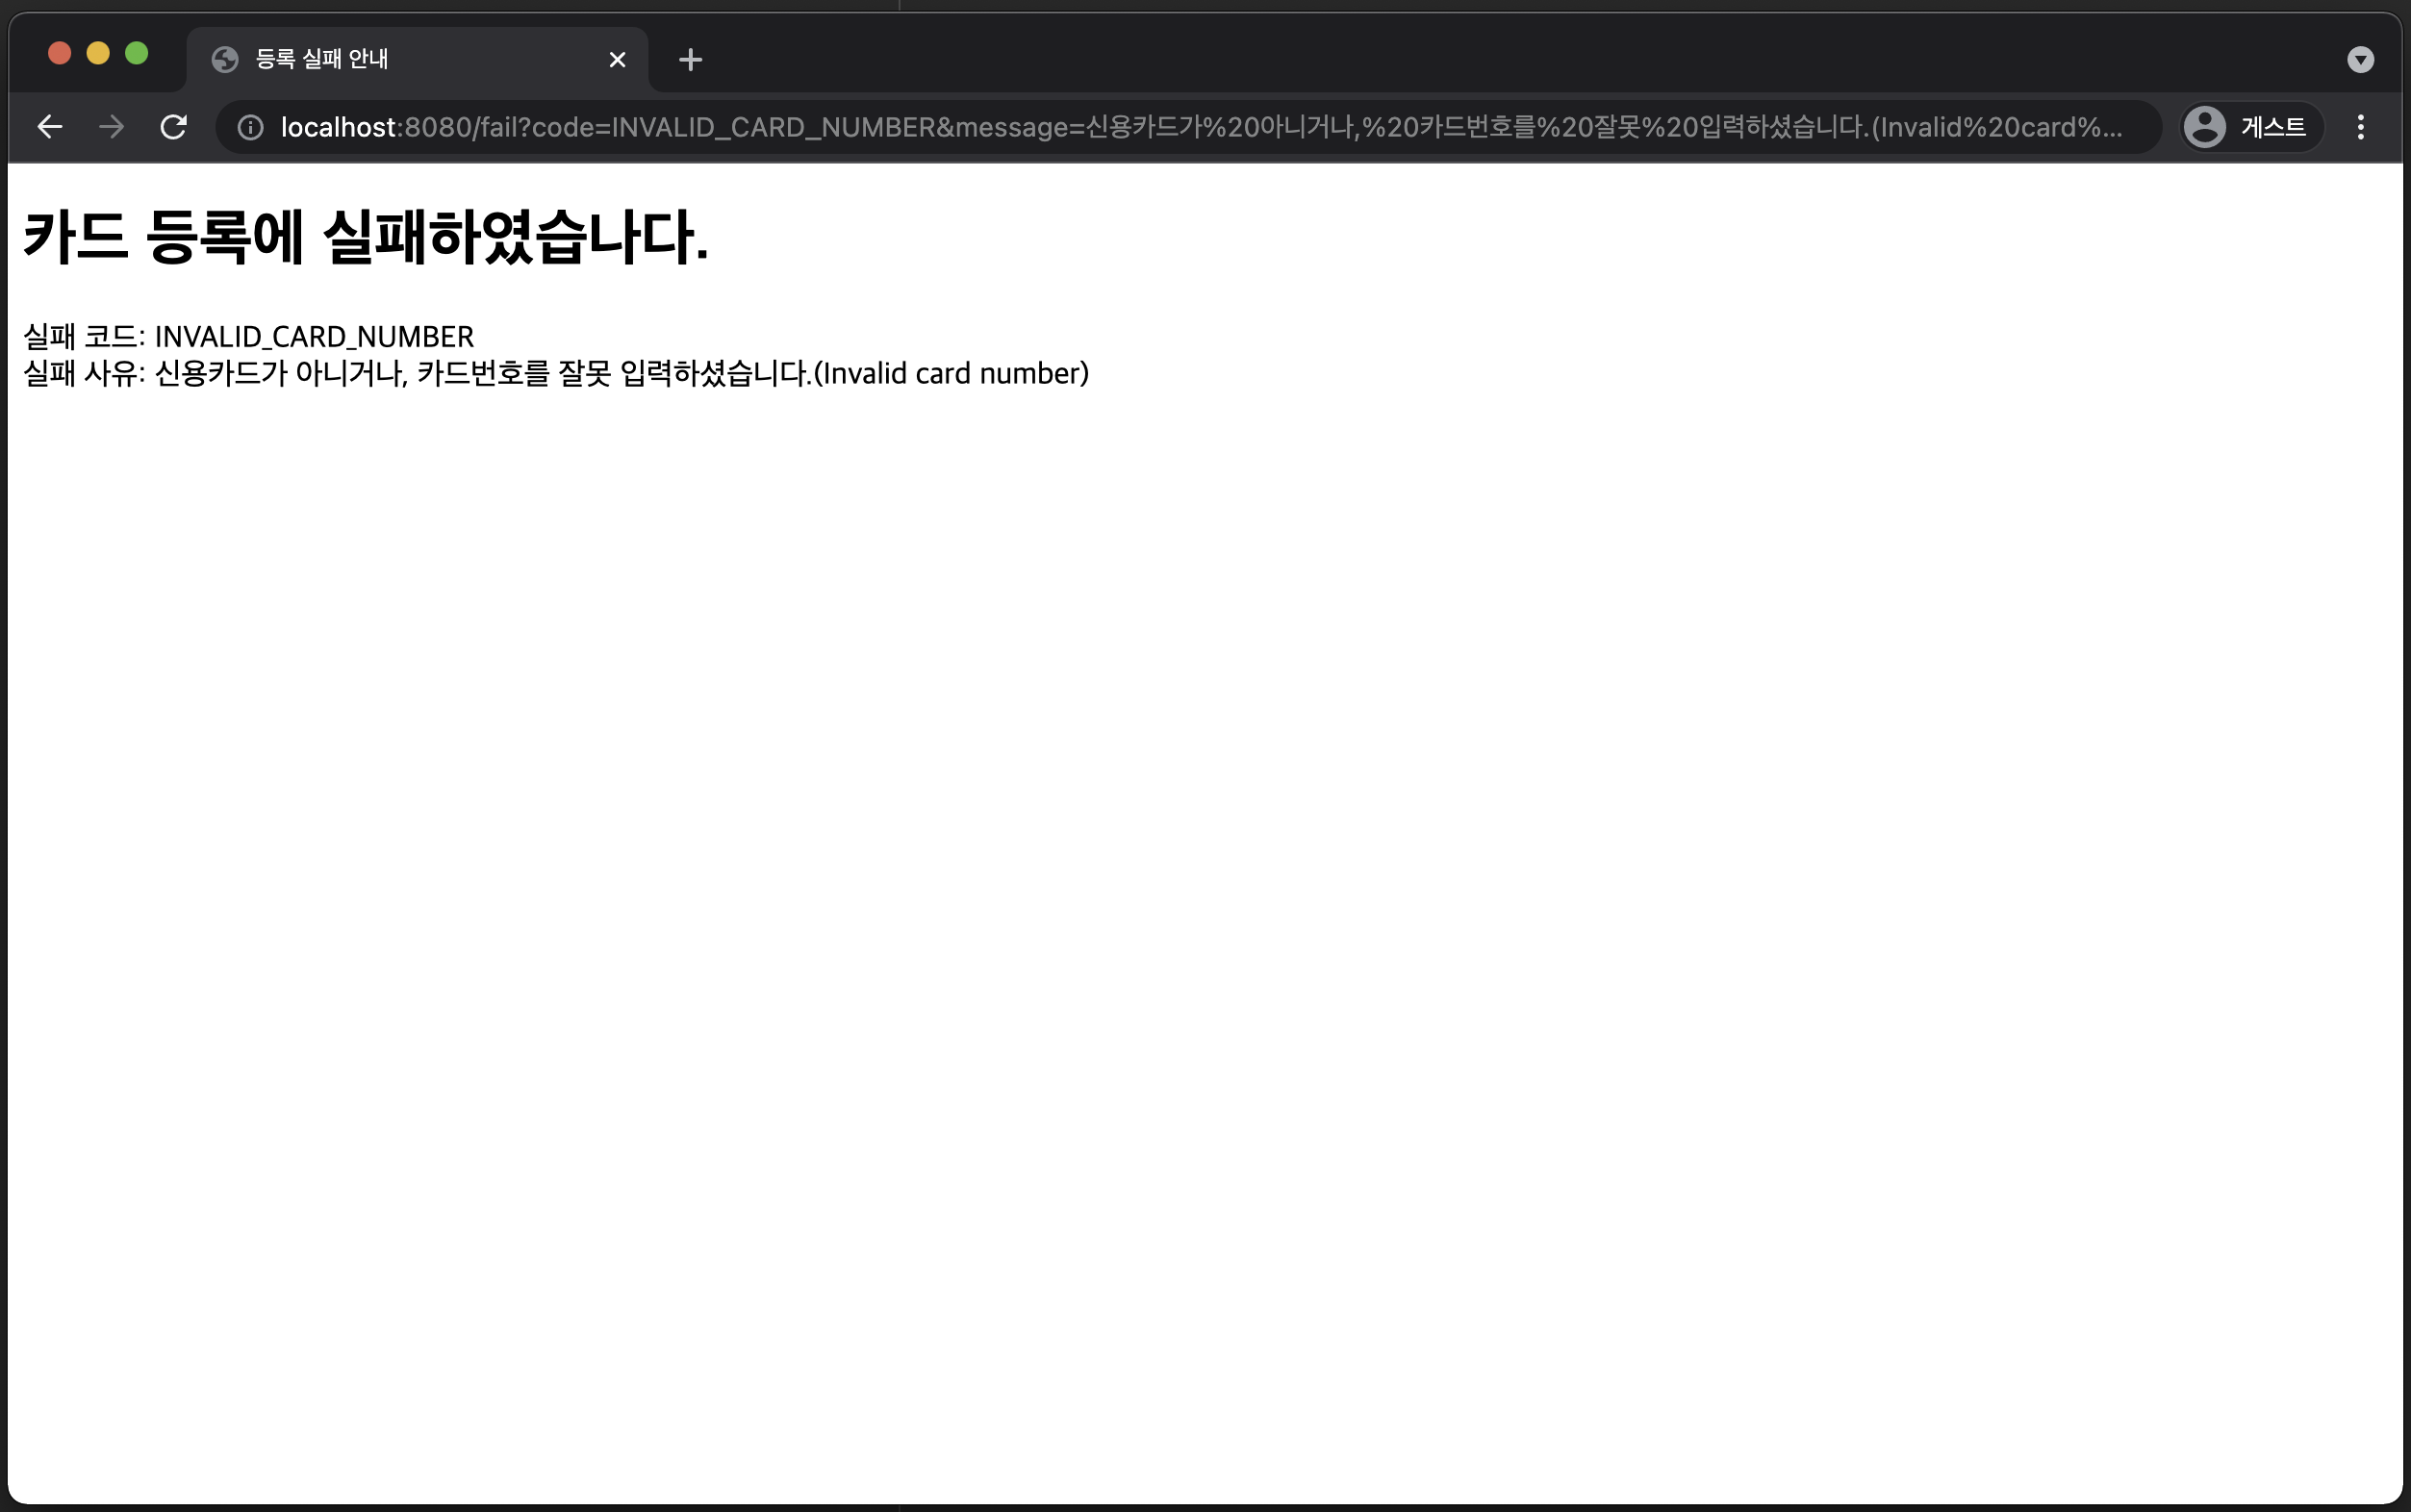Click the empty white page area
This screenshot has width=2411, height=1512.
pyautogui.click(x=1200, y=900)
